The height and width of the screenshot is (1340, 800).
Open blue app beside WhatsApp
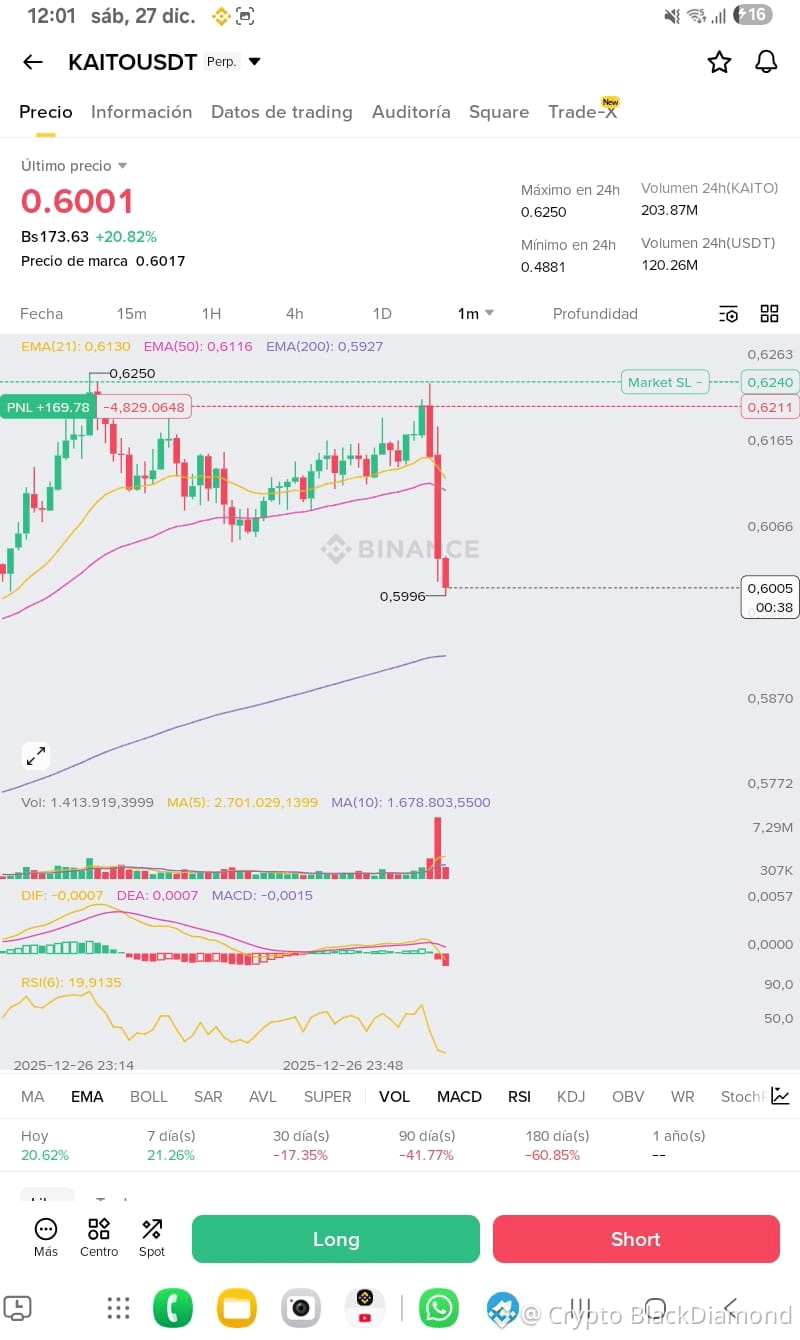(502, 1308)
